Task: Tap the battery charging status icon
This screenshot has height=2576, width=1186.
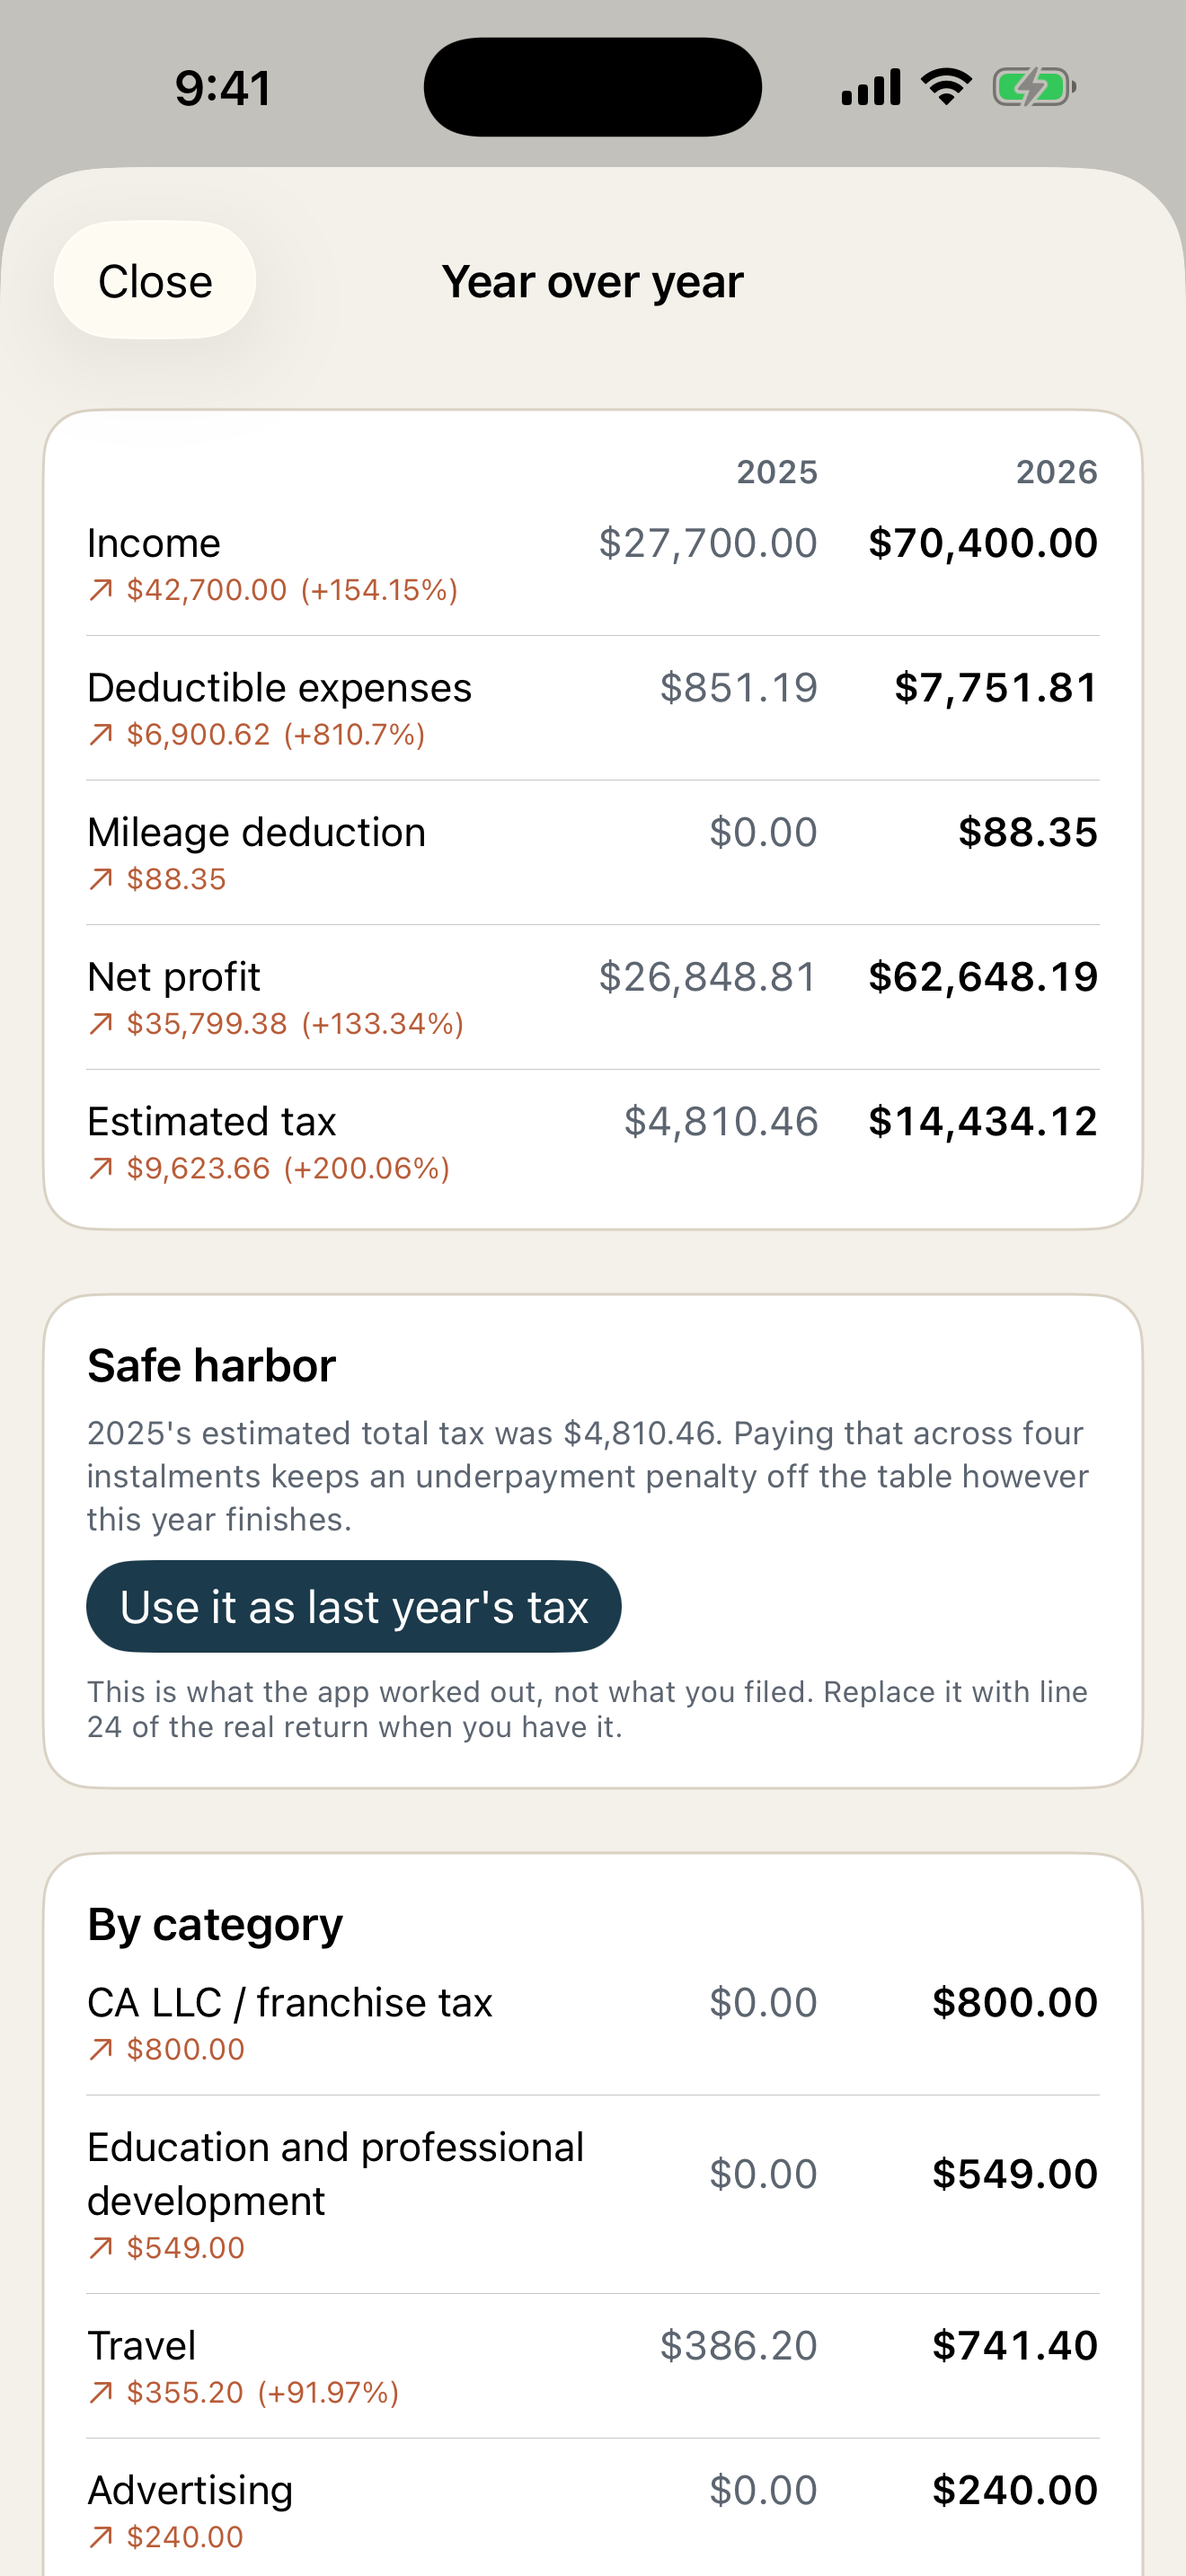Action: [x=1034, y=87]
